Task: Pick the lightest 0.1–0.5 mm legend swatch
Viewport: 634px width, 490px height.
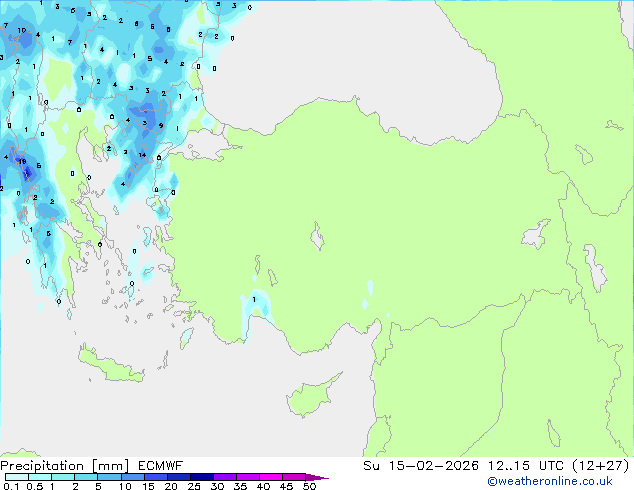Action: [17, 477]
